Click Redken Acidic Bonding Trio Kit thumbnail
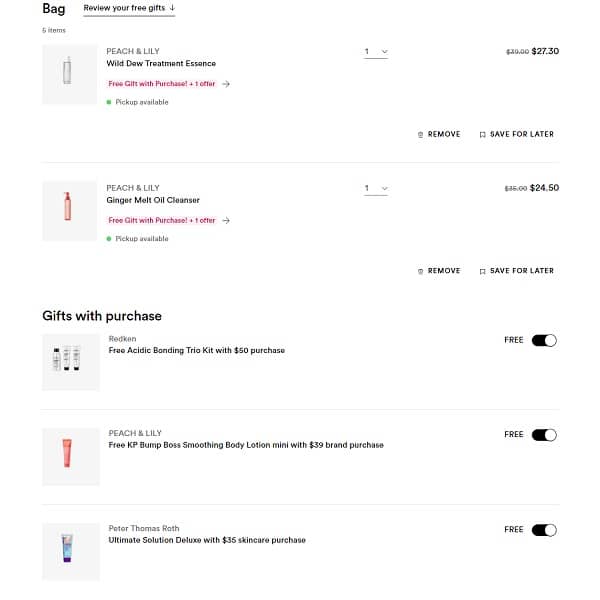The height and width of the screenshot is (600, 600). coord(69,362)
